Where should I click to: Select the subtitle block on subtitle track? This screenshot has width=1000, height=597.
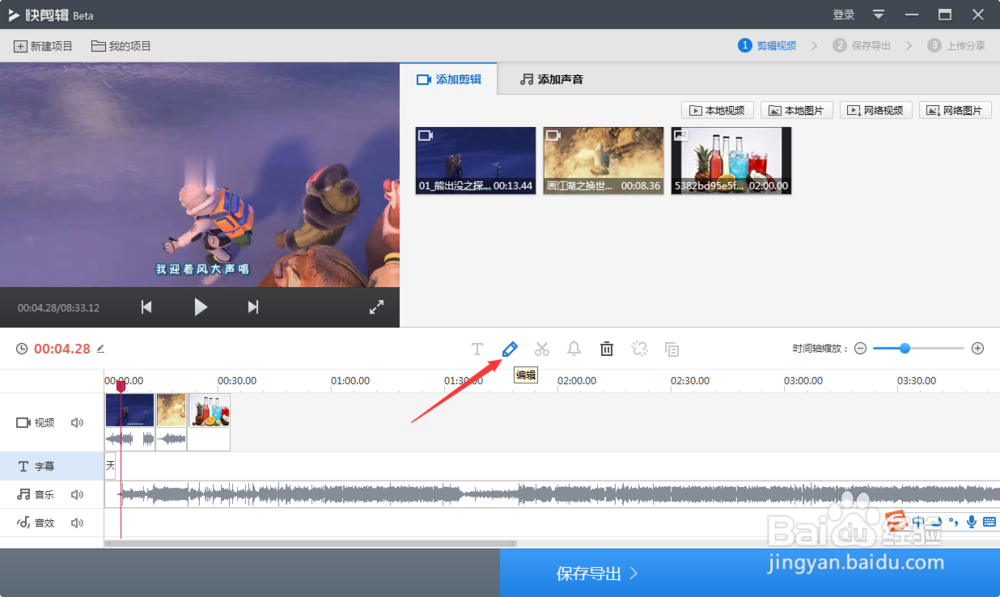pos(110,466)
